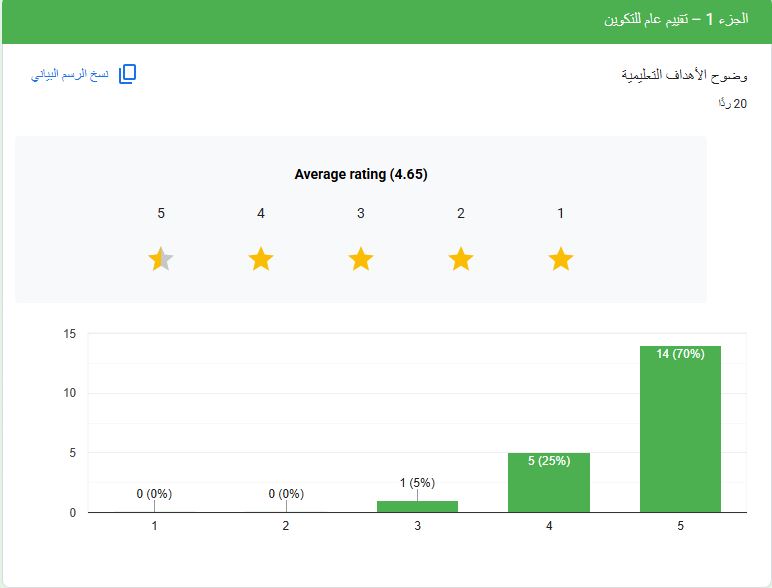Screen dimensions: 772x588
Task: Click the question title 'وضوح الأهداف التعليمية'
Action: pos(684,76)
